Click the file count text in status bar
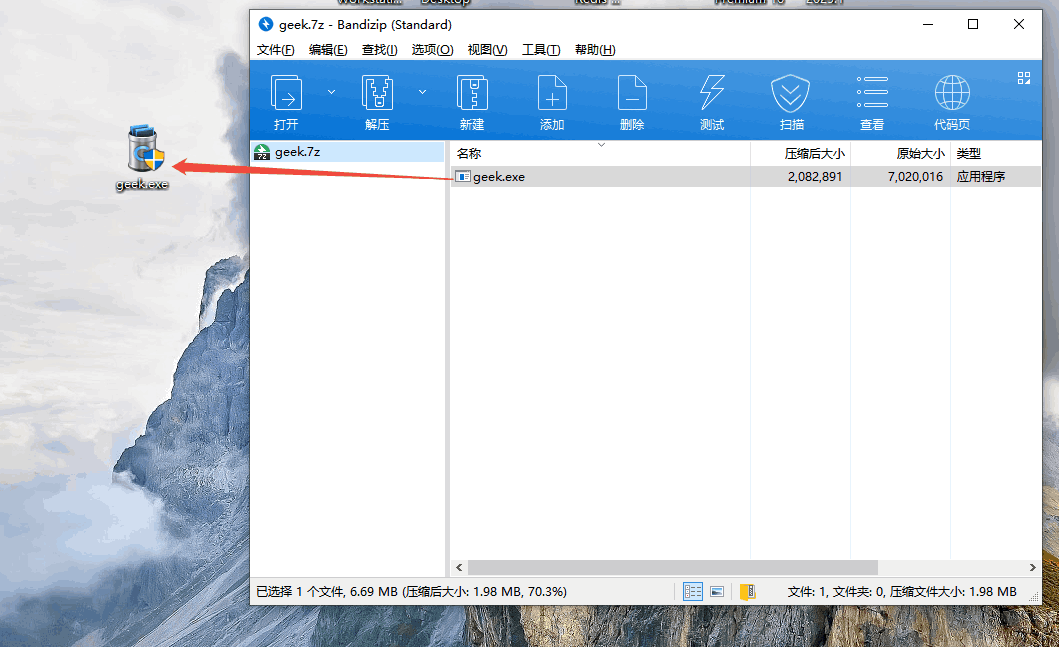 point(902,592)
